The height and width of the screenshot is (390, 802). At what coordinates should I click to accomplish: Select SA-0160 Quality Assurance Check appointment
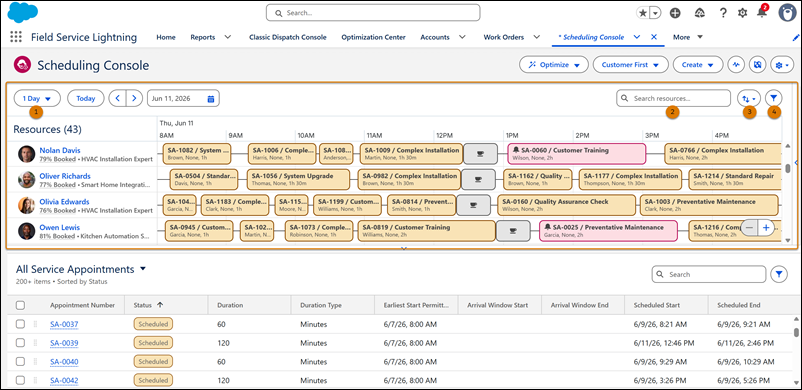[x=567, y=205]
